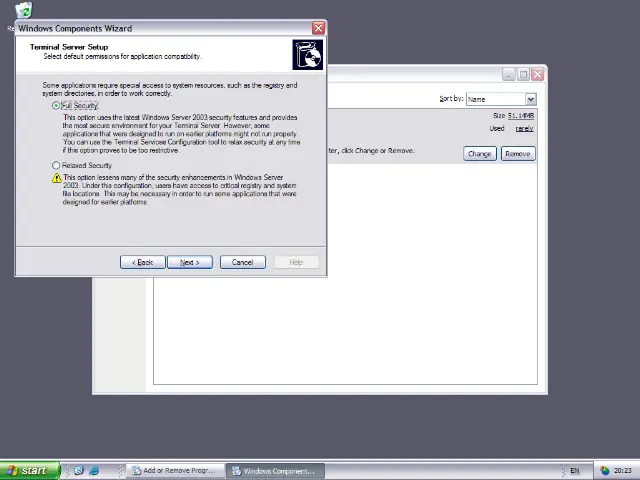Click the yellow warning icon under Relaxed Security

click(57, 178)
